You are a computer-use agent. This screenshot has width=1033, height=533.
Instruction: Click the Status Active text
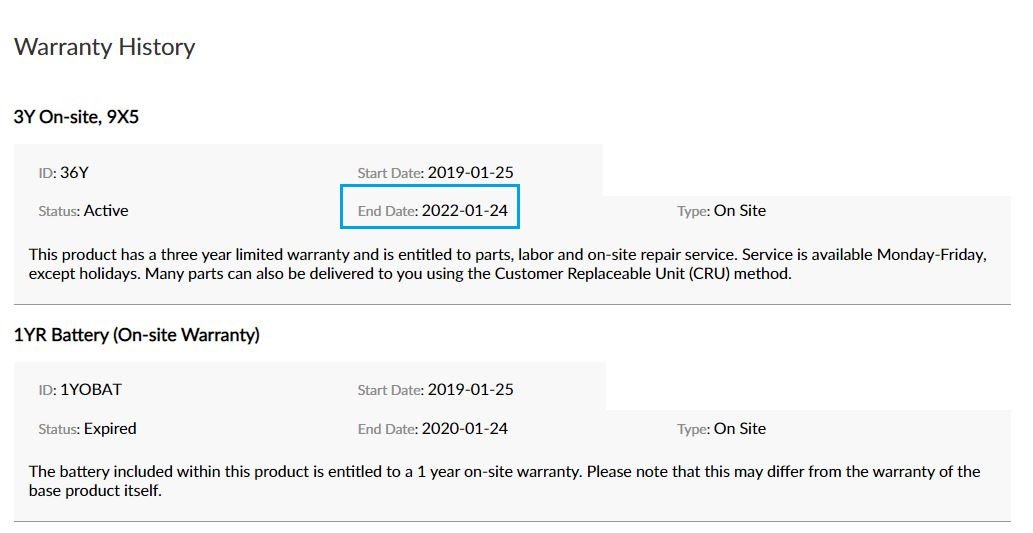coord(83,211)
